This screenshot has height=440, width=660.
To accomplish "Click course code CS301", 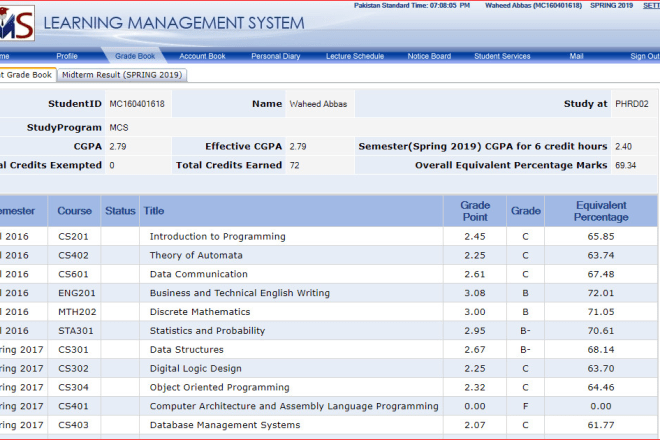I will (x=73, y=350).
